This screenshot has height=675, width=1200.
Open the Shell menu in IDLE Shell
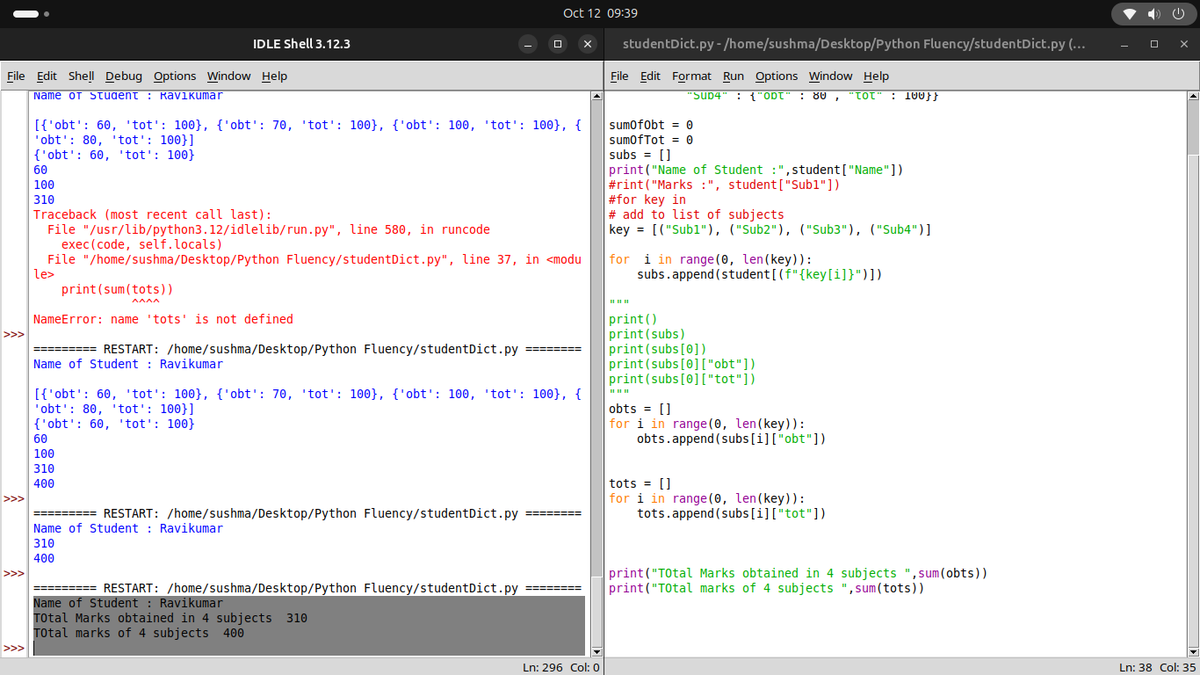[x=80, y=76]
